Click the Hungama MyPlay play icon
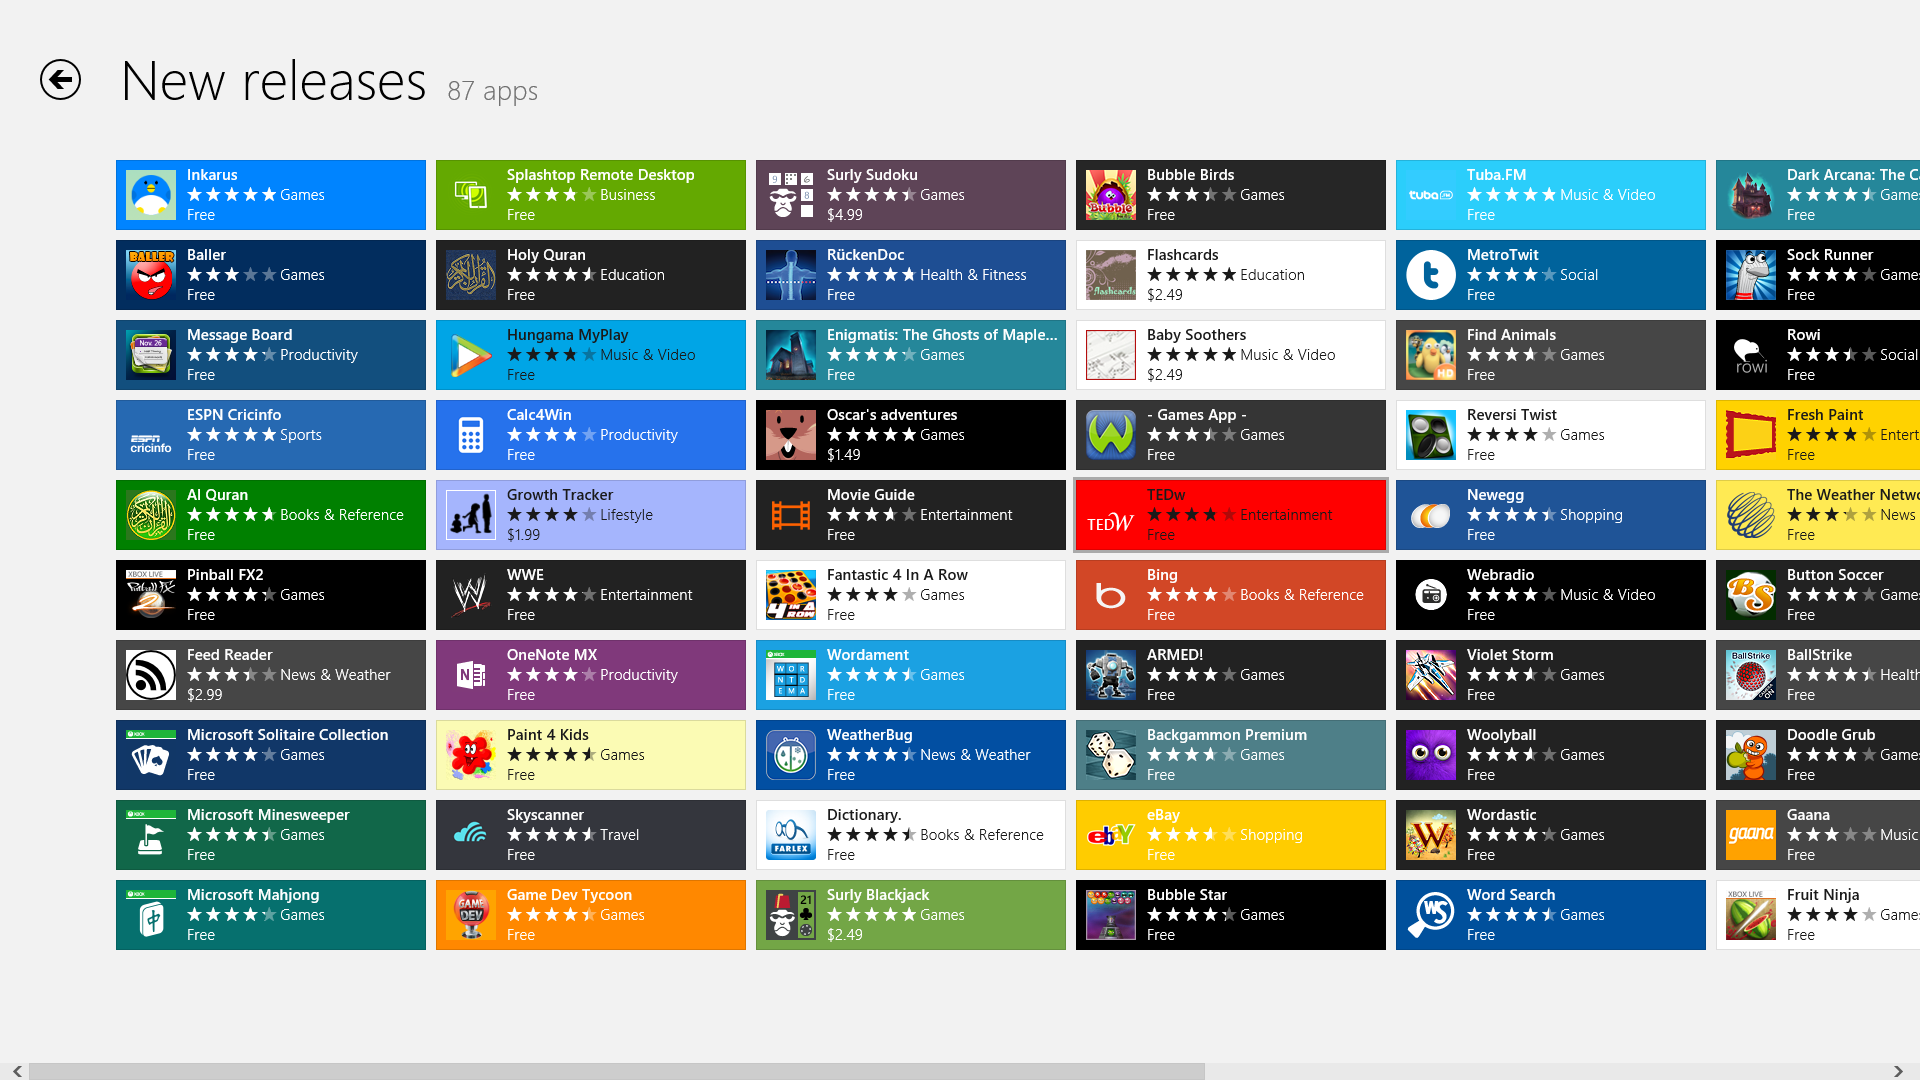Viewport: 1920px width, 1080px height. (471, 355)
